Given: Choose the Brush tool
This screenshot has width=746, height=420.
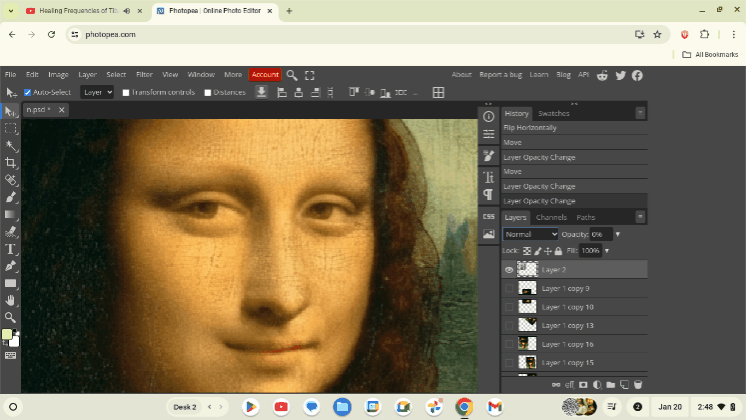Looking at the screenshot, I should click(11, 197).
